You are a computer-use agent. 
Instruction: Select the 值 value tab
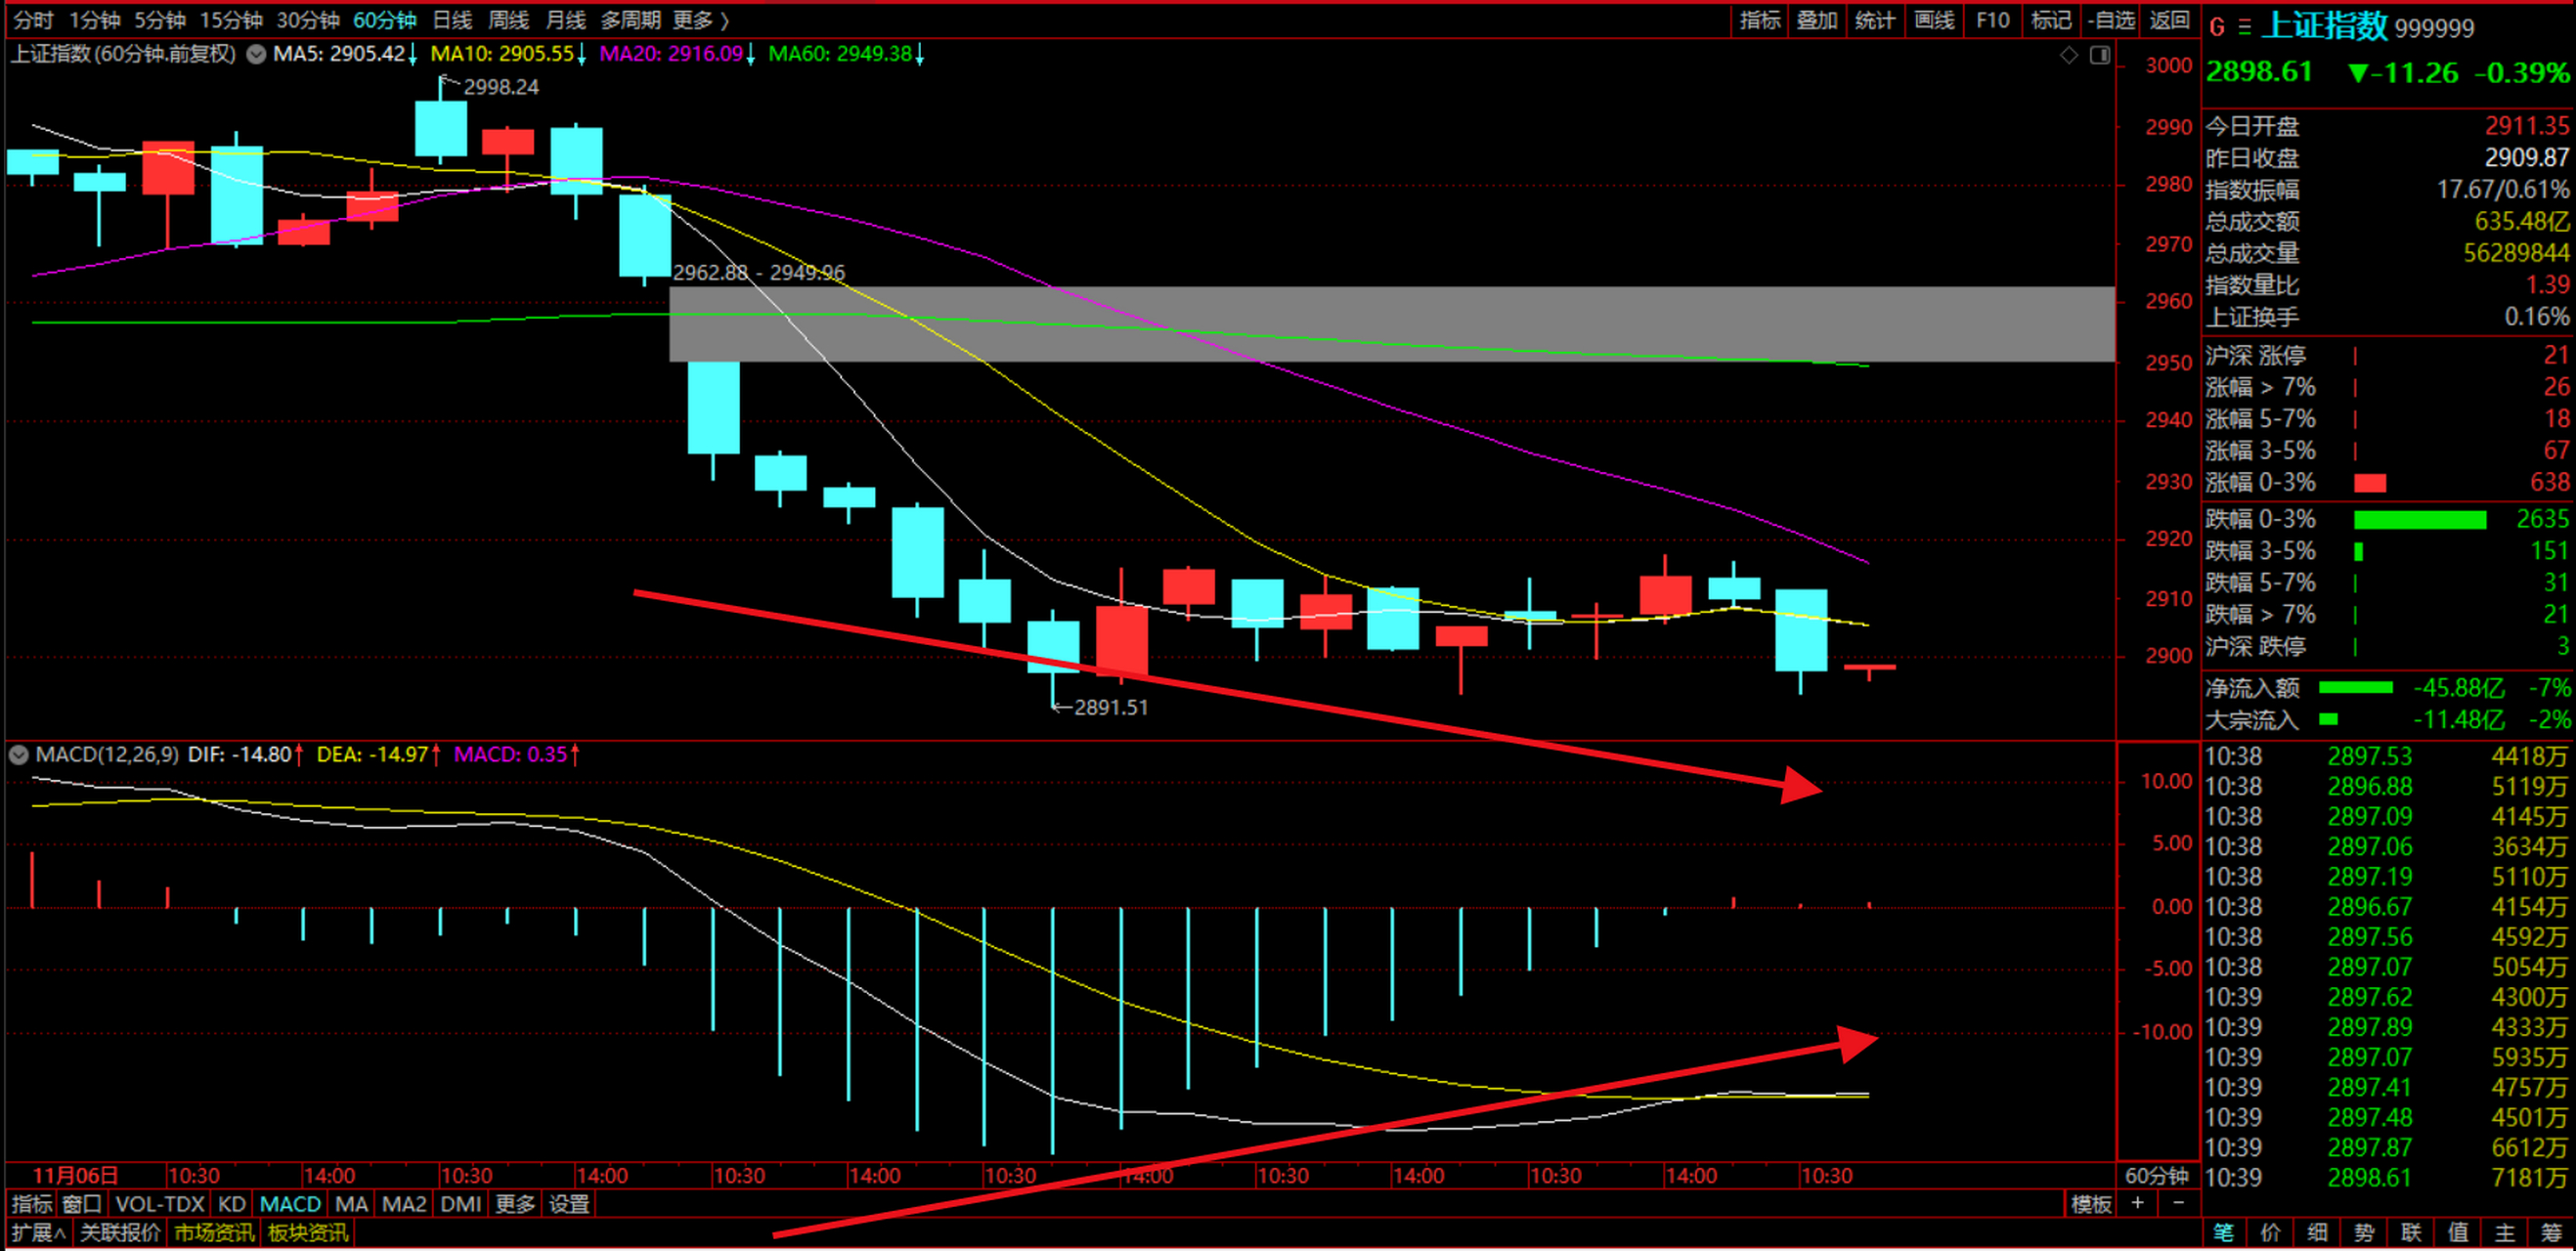2458,1233
